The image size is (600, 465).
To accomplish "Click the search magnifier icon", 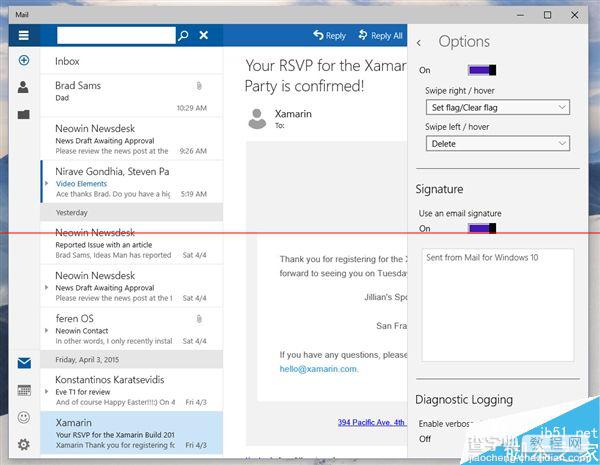I will coord(183,36).
